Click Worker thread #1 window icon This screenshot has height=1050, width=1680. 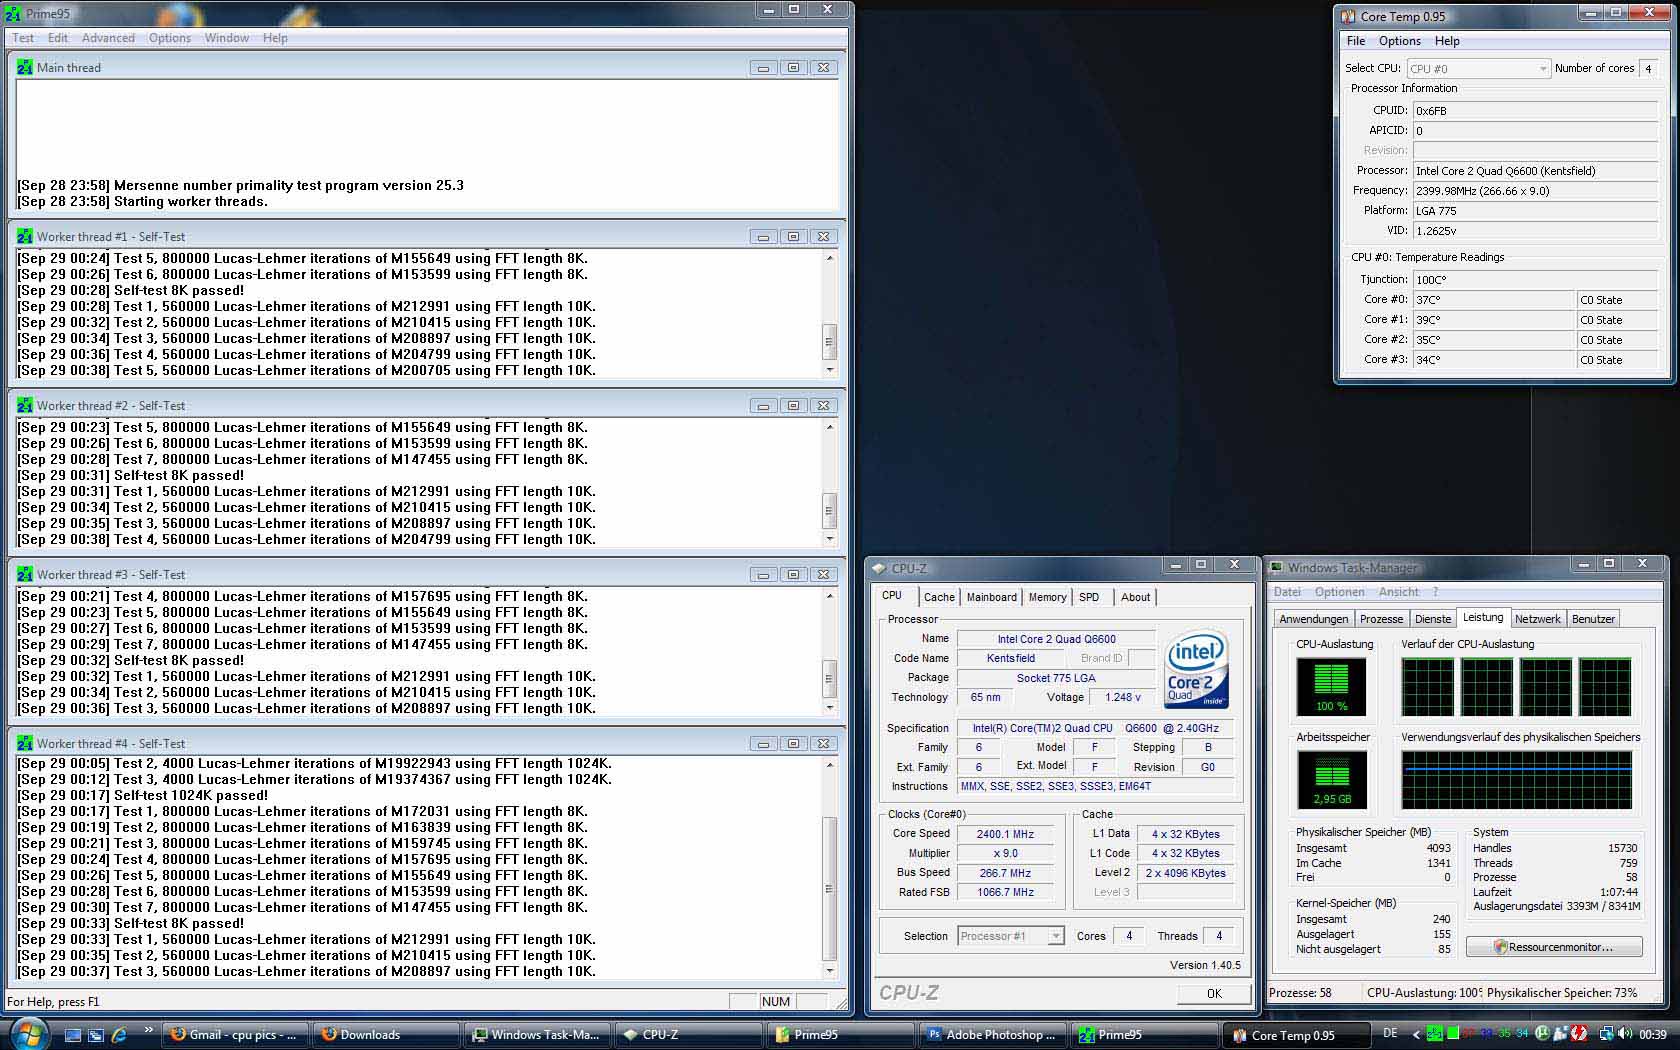coord(25,236)
